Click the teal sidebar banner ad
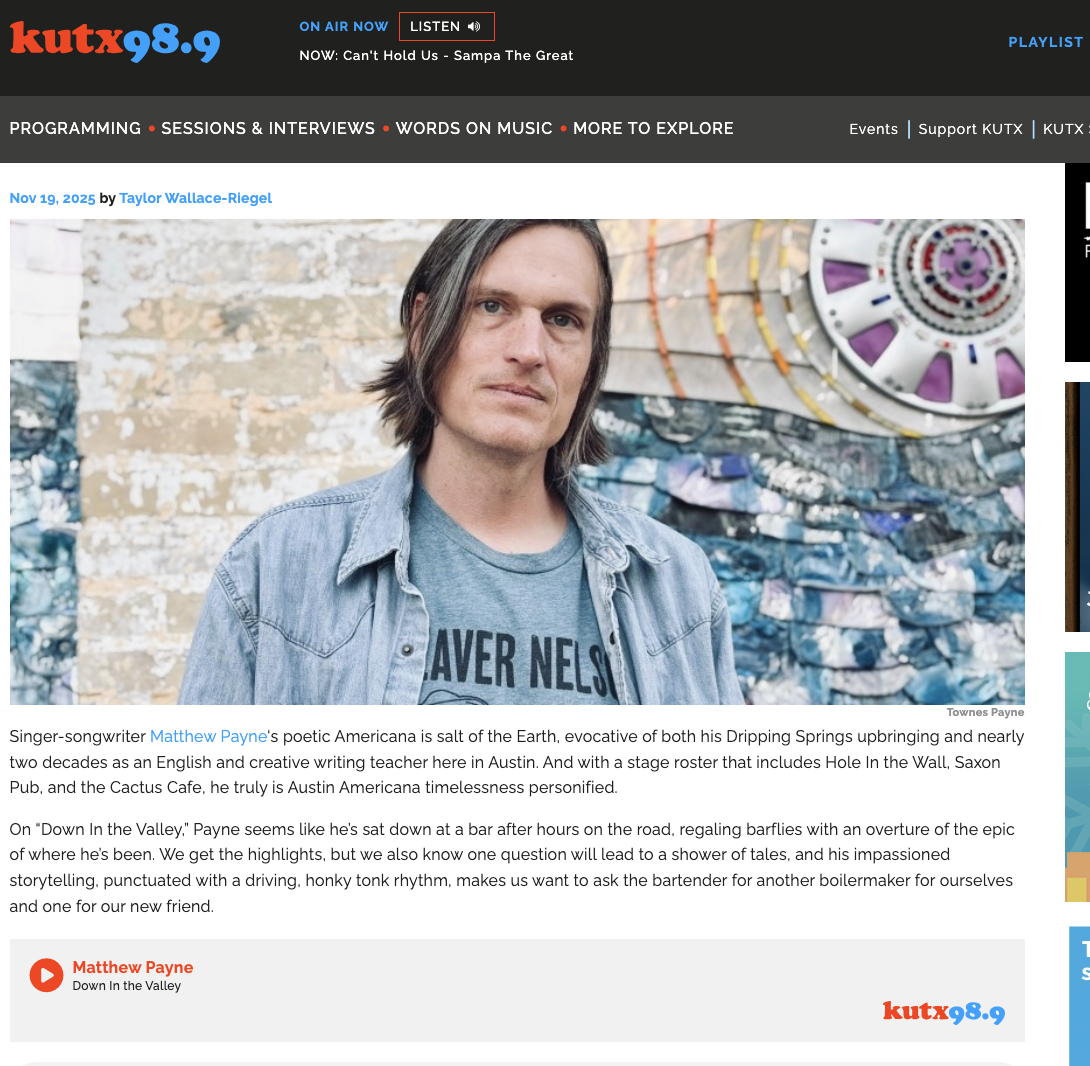 pos(1077,777)
